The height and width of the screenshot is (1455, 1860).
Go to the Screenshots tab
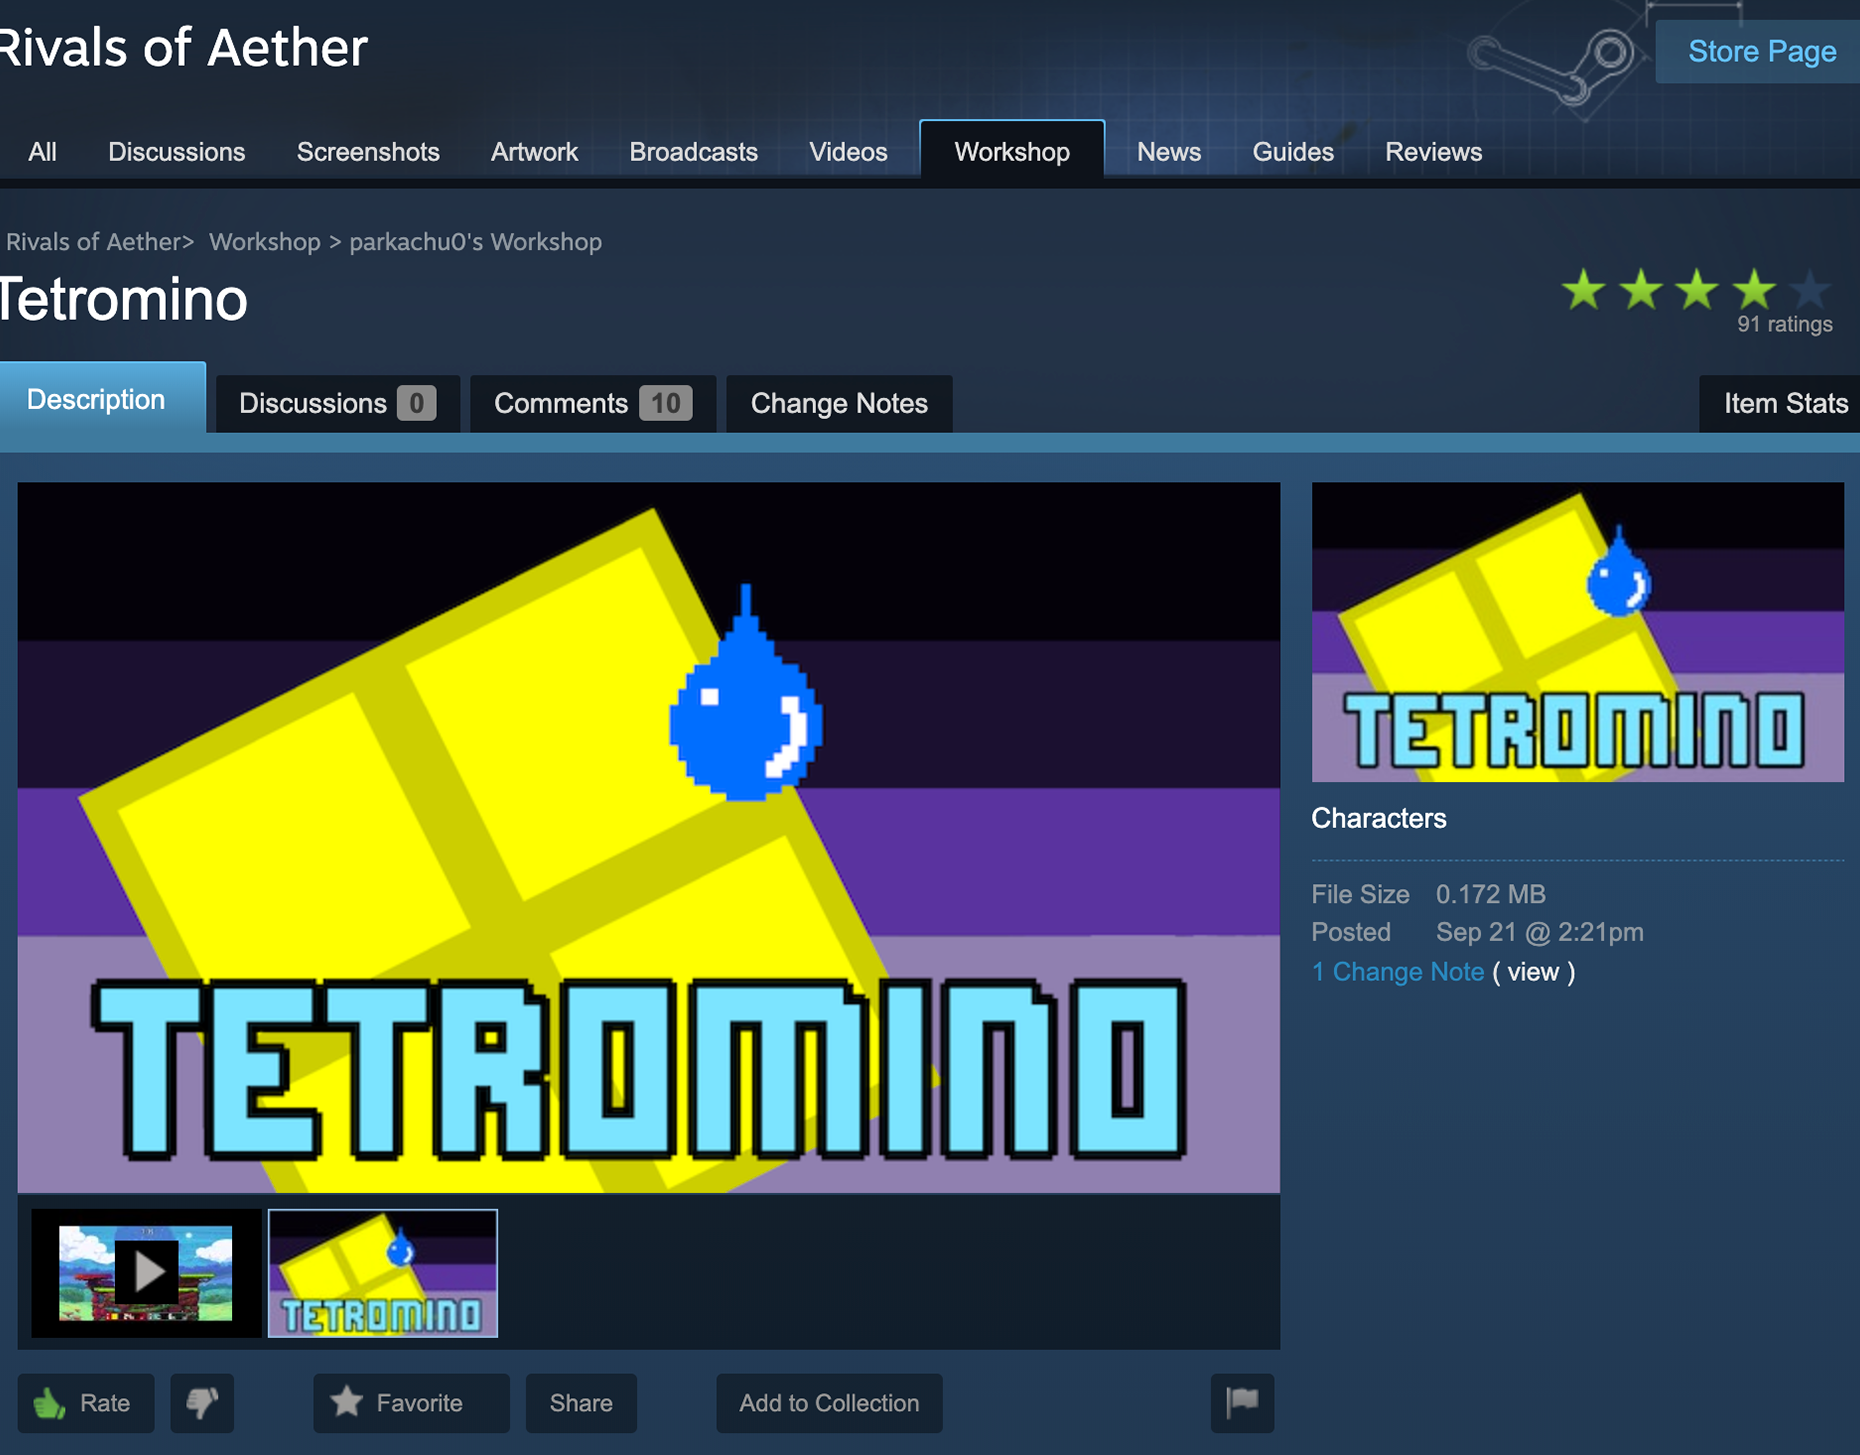pyautogui.click(x=368, y=152)
